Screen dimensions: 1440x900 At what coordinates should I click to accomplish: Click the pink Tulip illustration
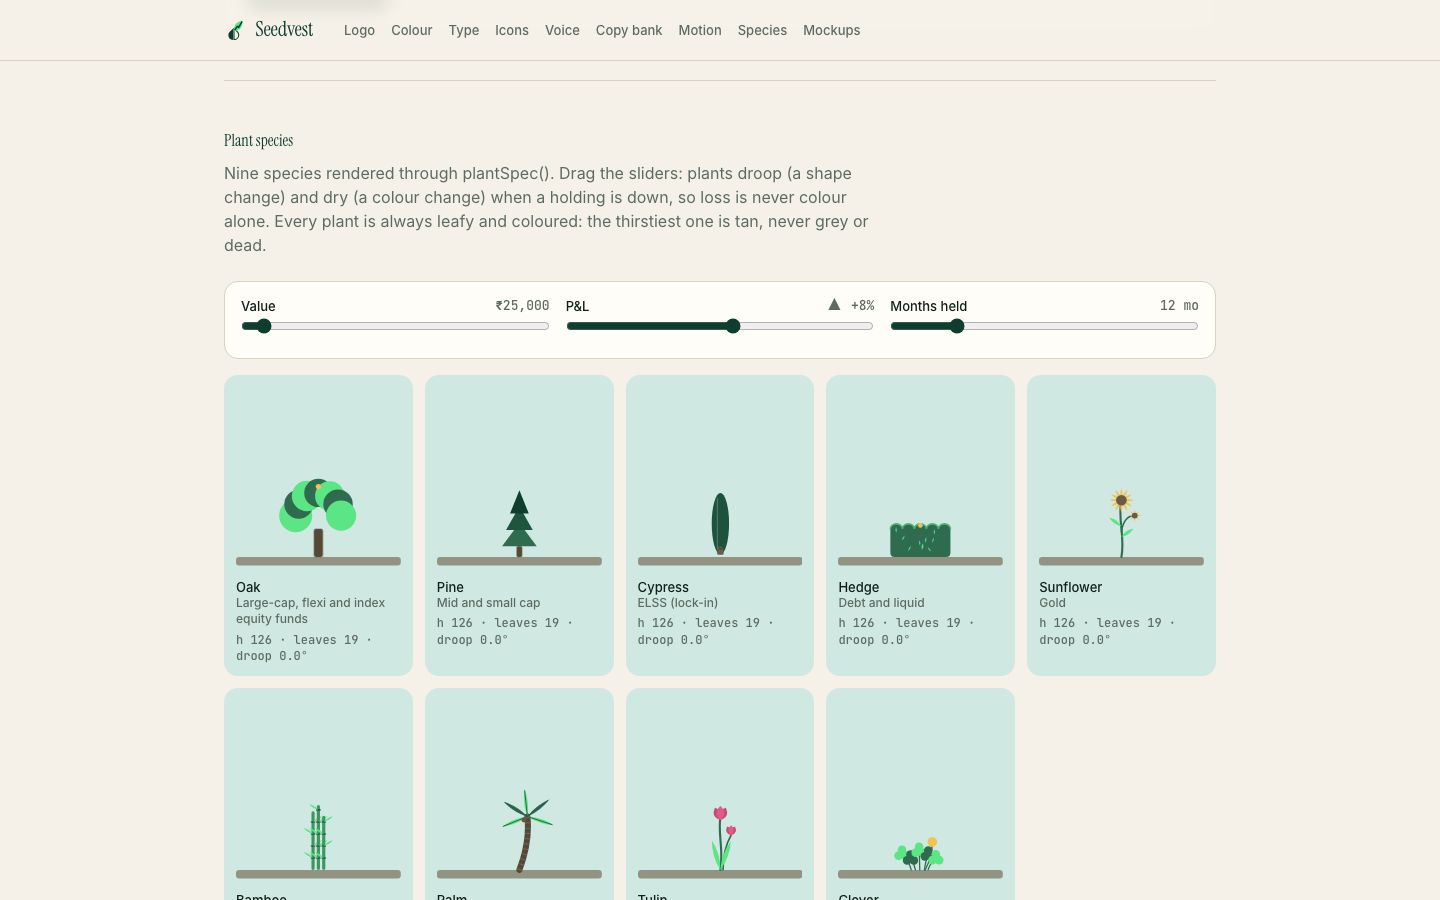[x=723, y=838]
